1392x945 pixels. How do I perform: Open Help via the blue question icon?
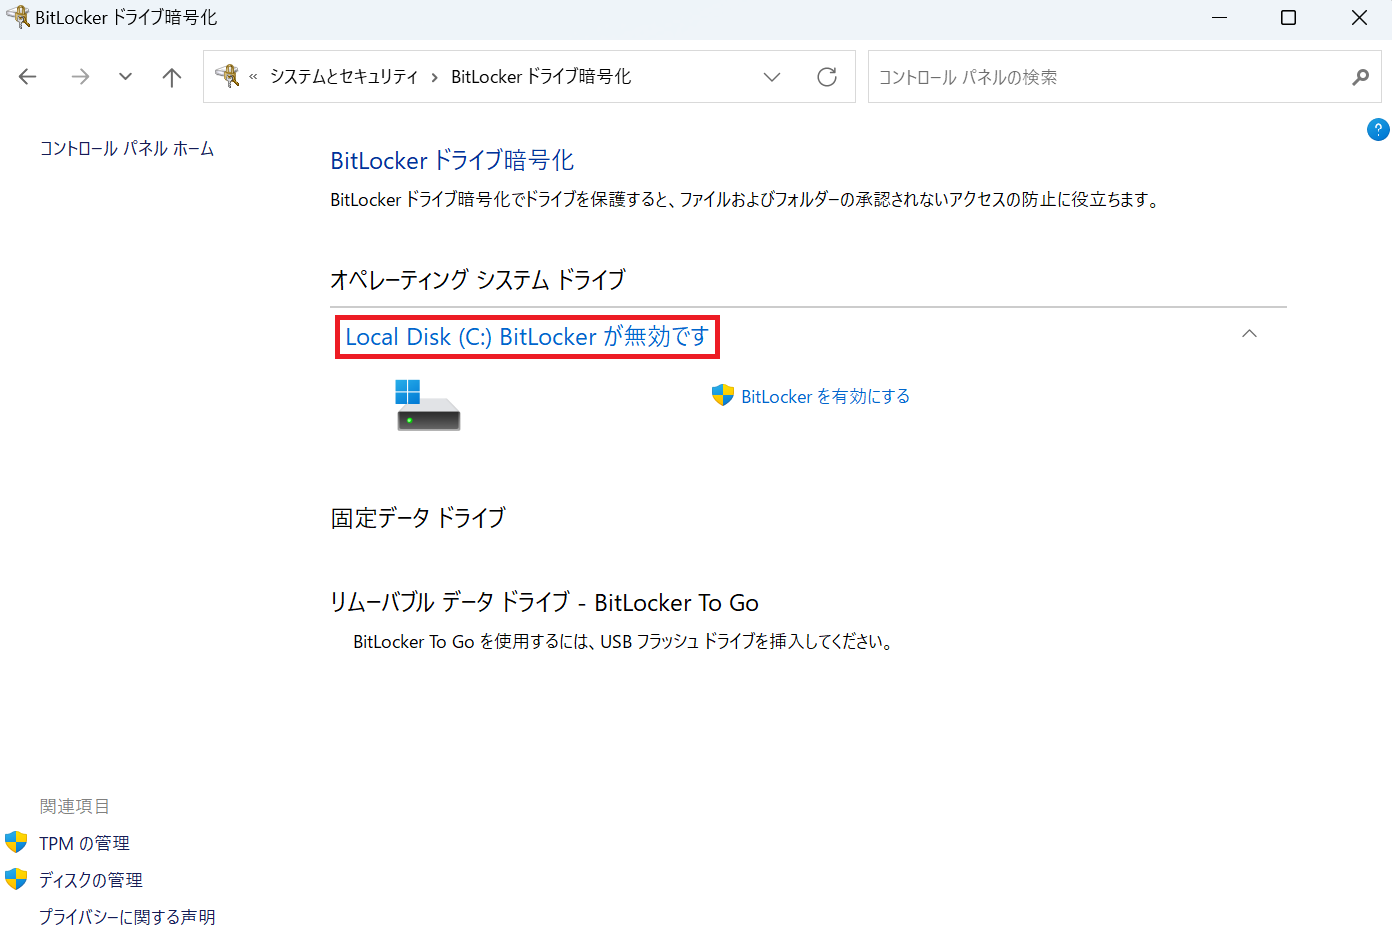(1378, 129)
